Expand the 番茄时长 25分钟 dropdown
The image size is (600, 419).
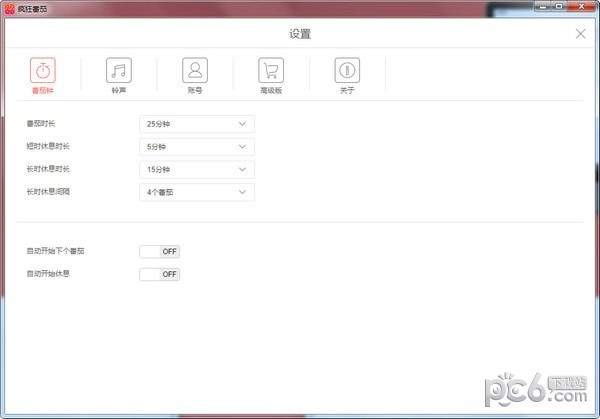[197, 124]
